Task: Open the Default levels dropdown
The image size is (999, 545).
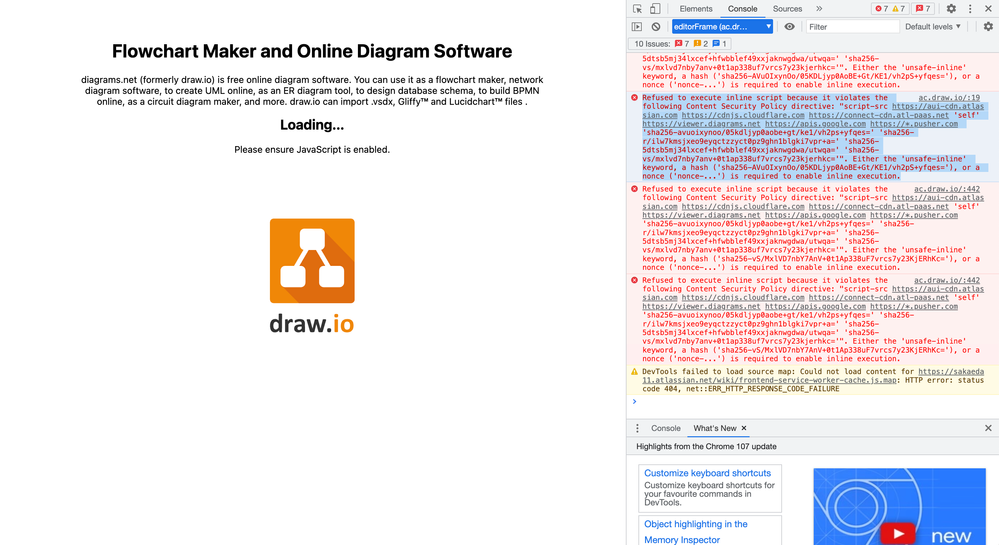Action: point(933,27)
